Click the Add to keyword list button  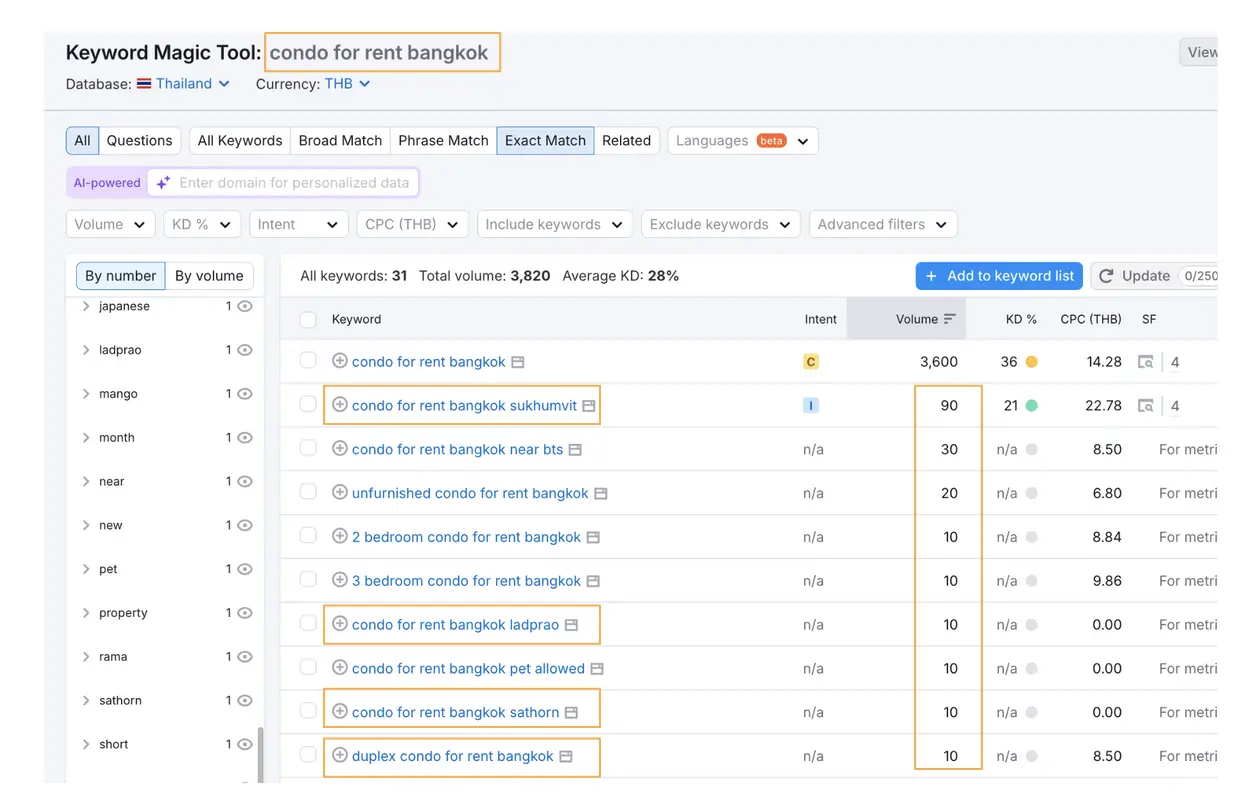pos(999,276)
